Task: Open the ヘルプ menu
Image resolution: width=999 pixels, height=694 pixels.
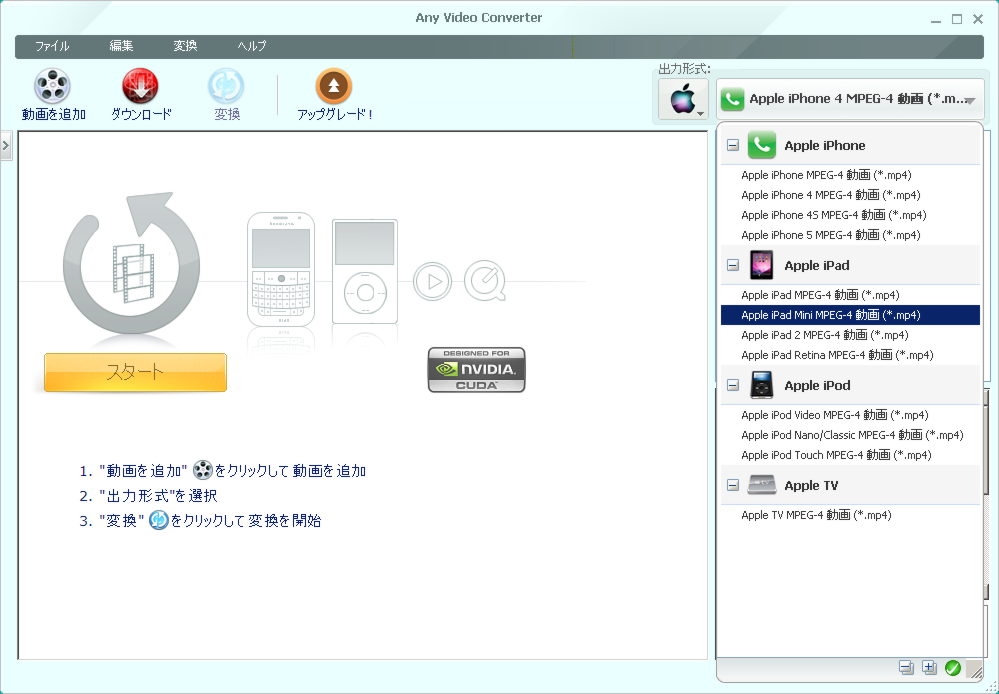Action: (252, 46)
